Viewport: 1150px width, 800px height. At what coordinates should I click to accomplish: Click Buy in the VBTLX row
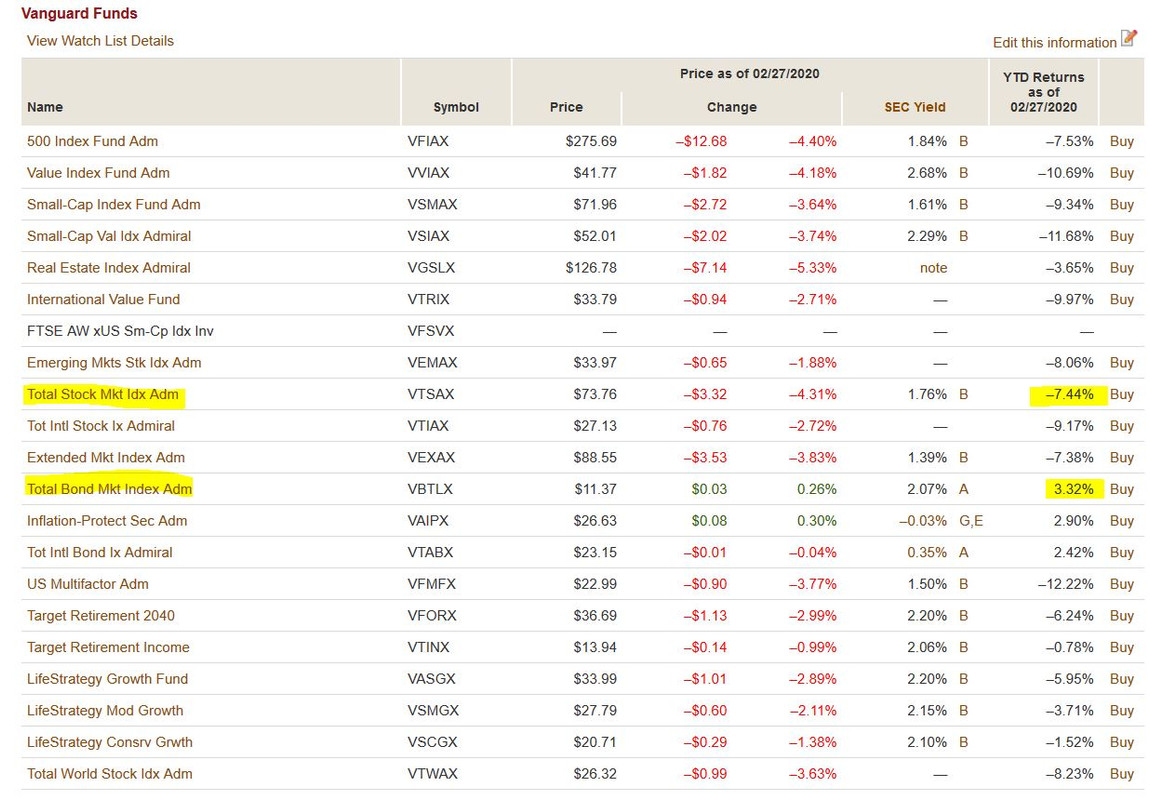(x=1121, y=488)
